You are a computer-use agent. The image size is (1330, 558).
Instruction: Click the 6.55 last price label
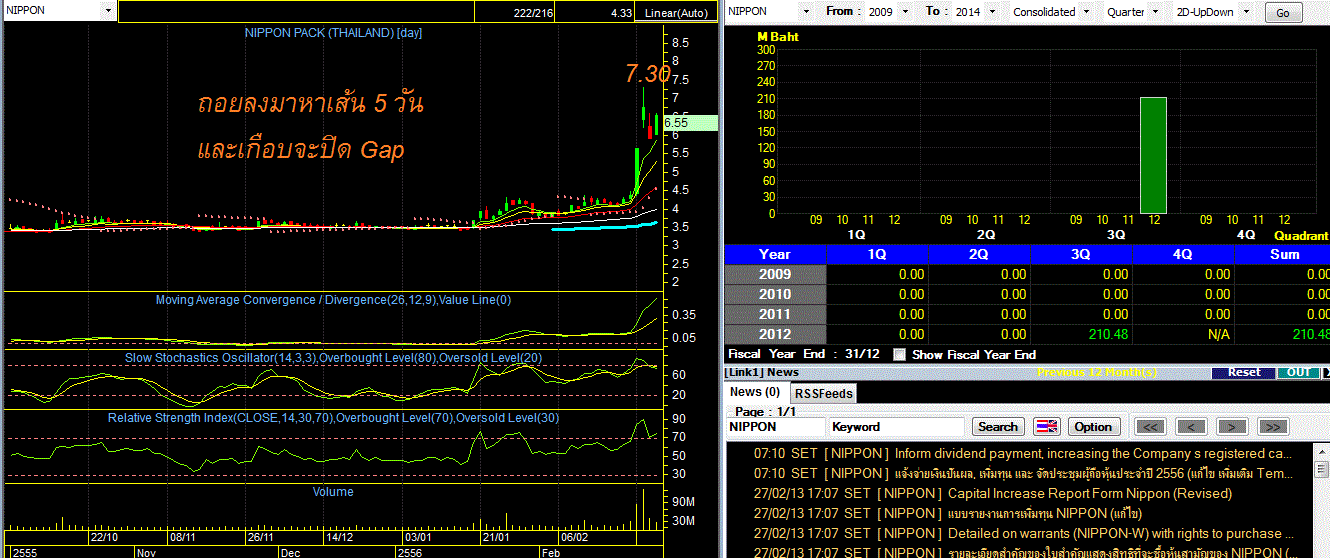coord(690,122)
